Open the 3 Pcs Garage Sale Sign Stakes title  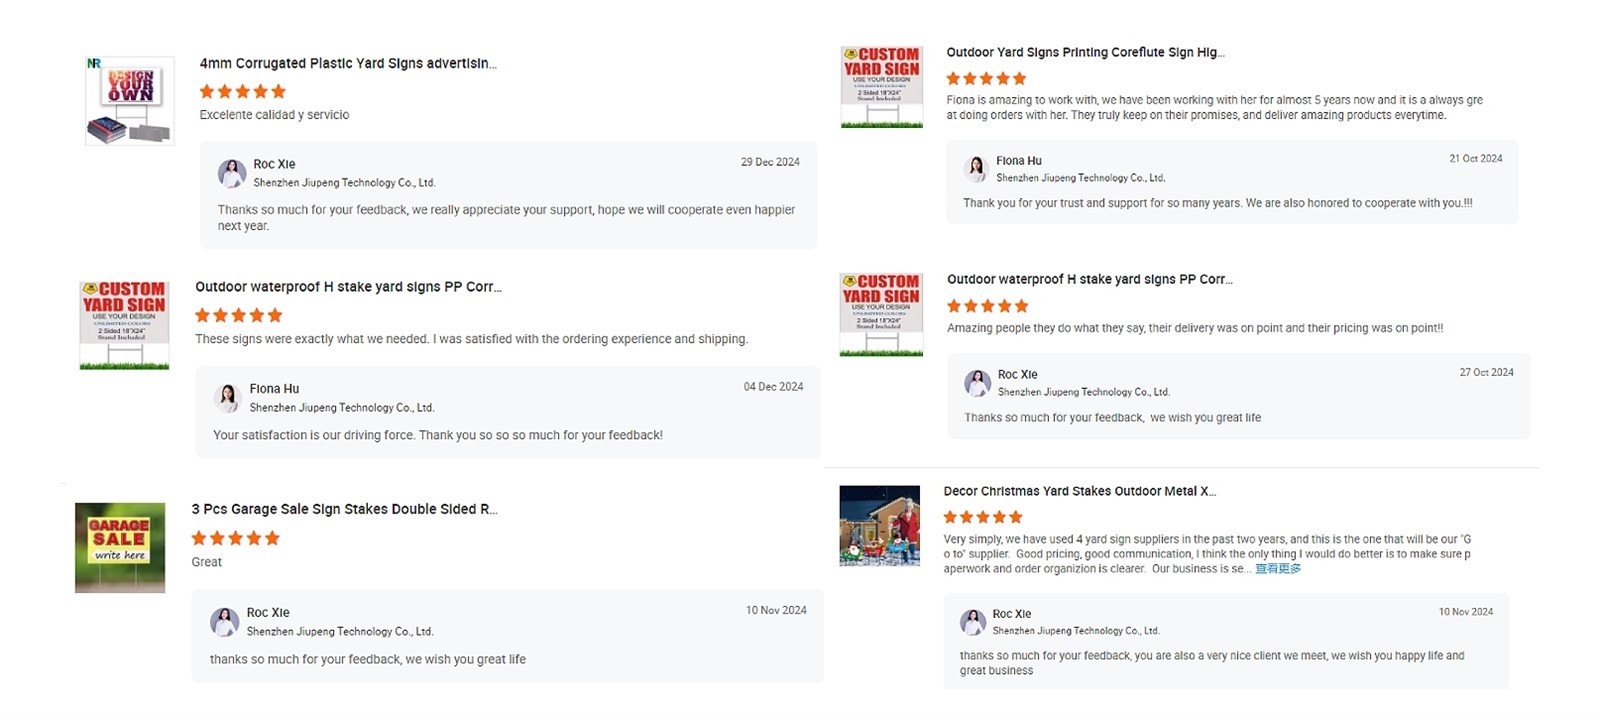344,509
